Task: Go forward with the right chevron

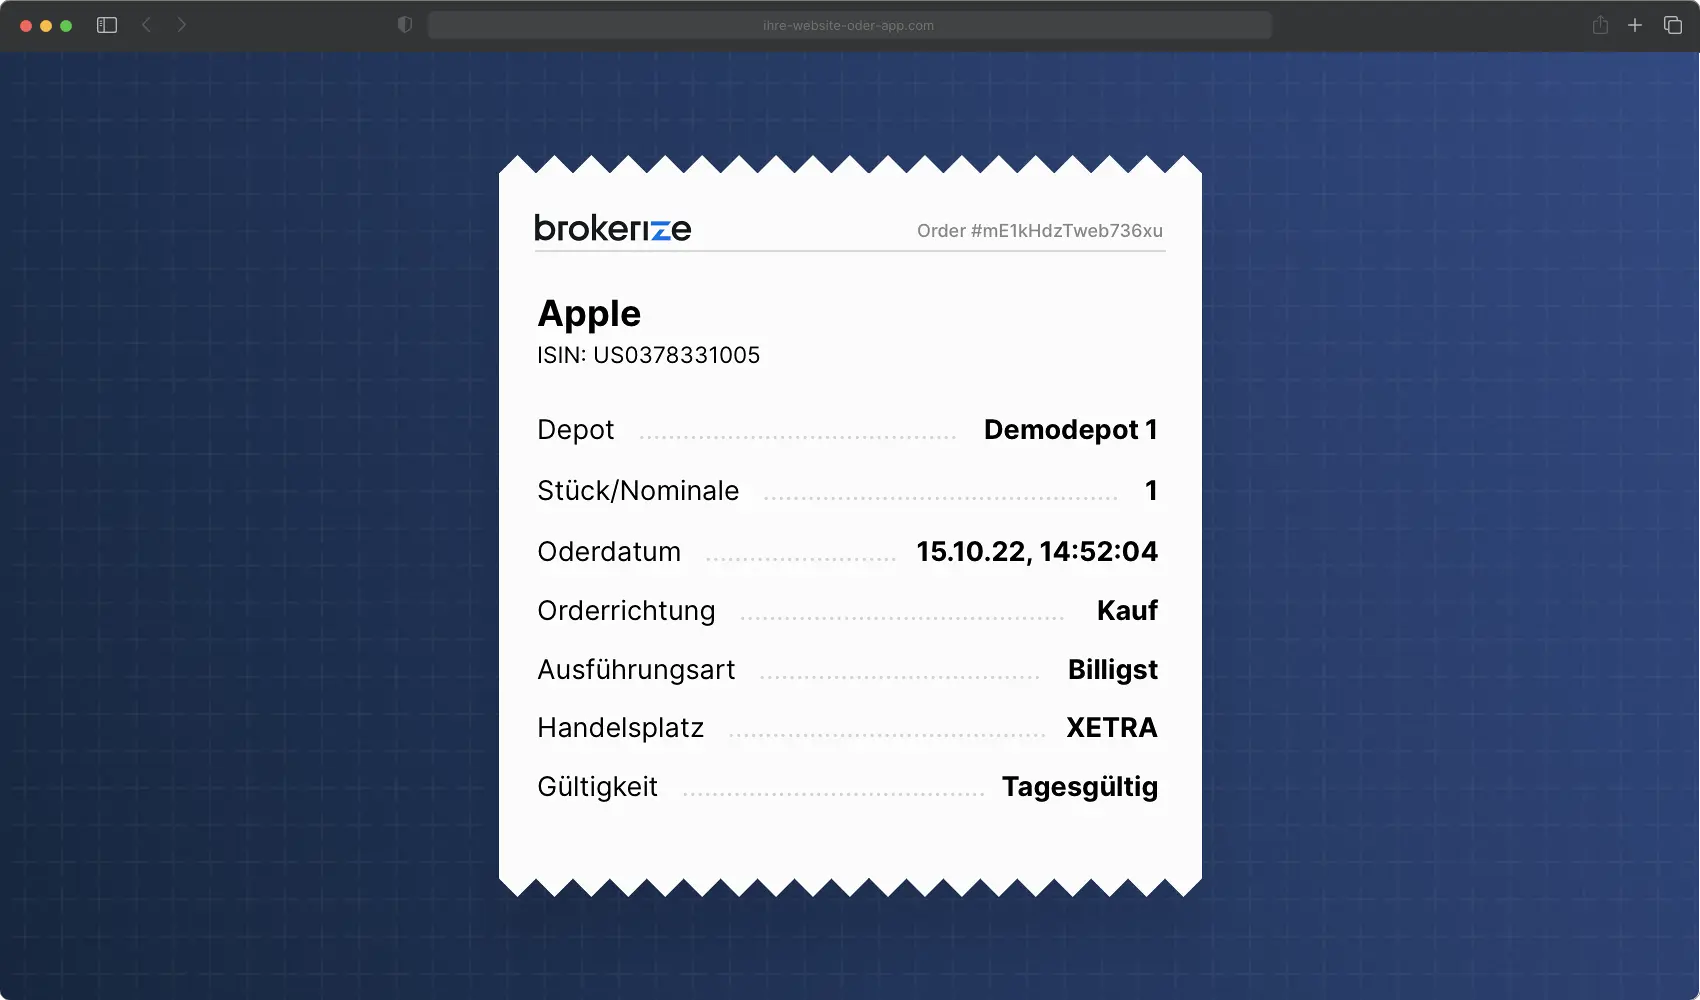Action: click(182, 25)
